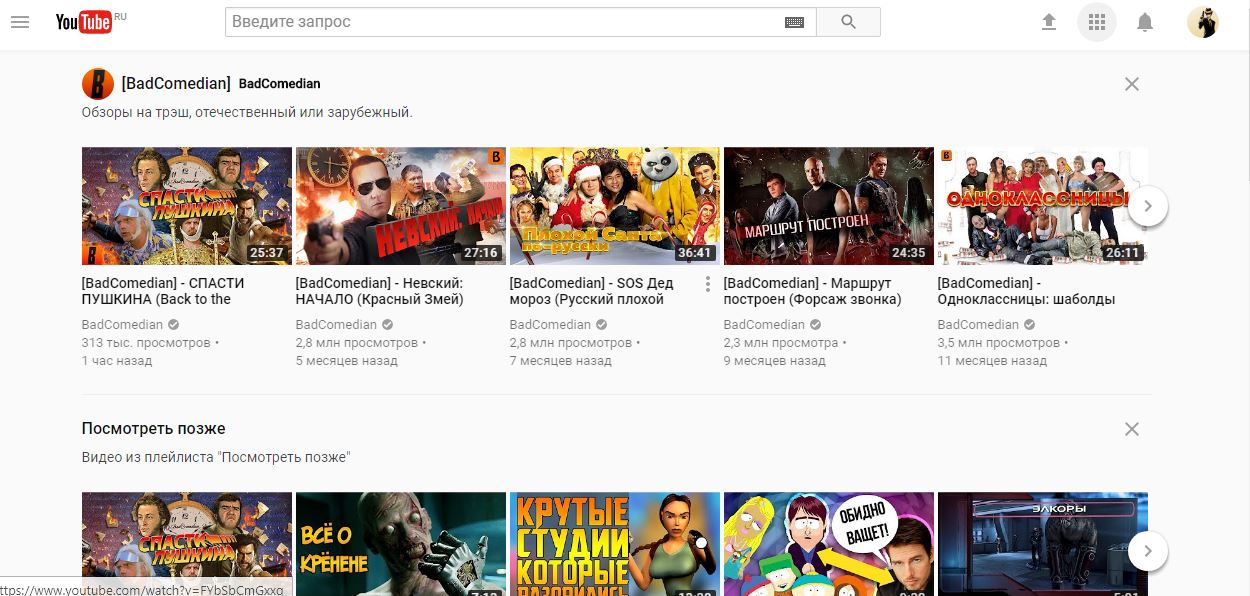Click the BadComedian channel logo icon
The image size is (1250, 596).
pyautogui.click(x=97, y=83)
